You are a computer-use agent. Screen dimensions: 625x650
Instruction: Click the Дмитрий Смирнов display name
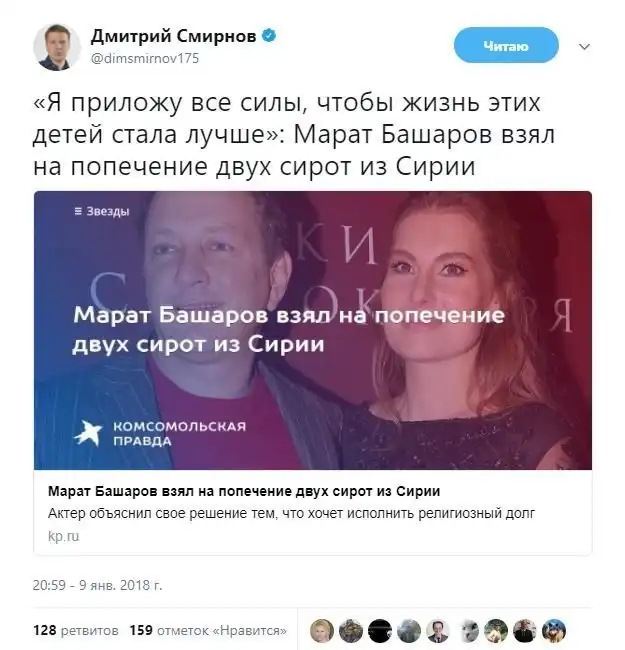(173, 36)
